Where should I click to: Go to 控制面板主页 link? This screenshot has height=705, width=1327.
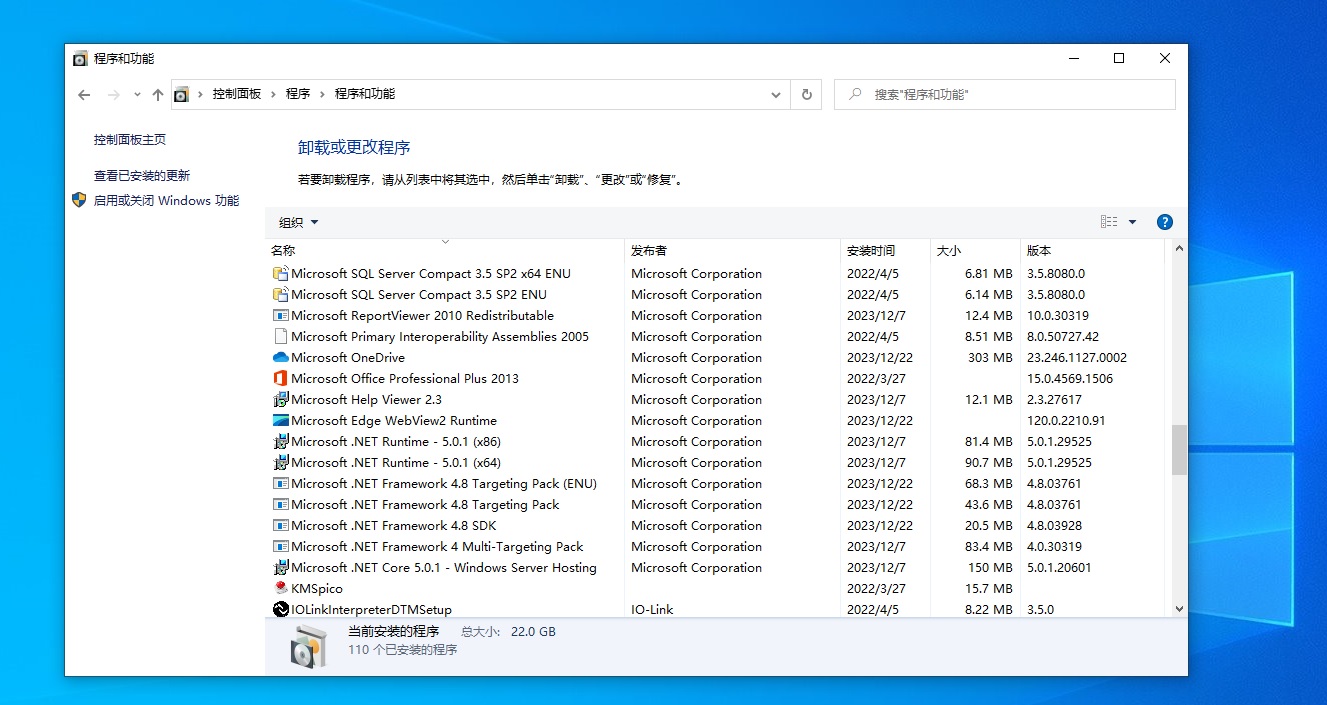(130, 140)
